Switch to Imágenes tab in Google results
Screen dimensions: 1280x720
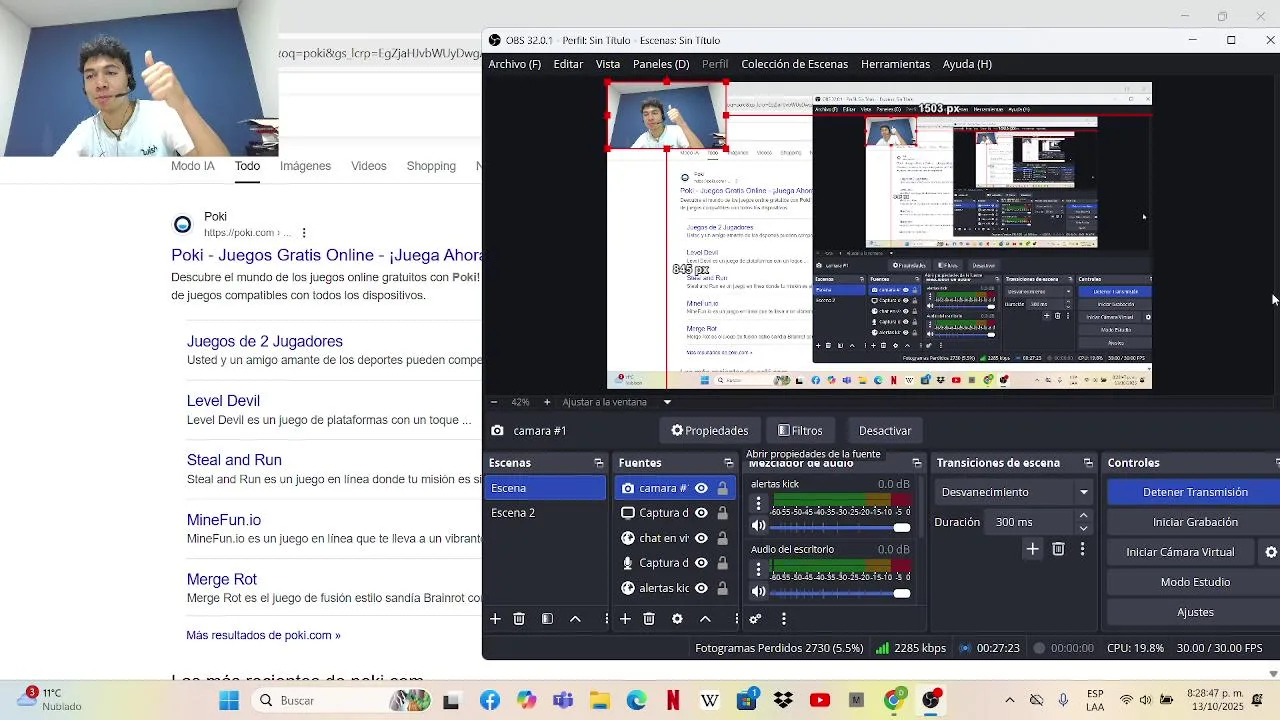[x=305, y=166]
